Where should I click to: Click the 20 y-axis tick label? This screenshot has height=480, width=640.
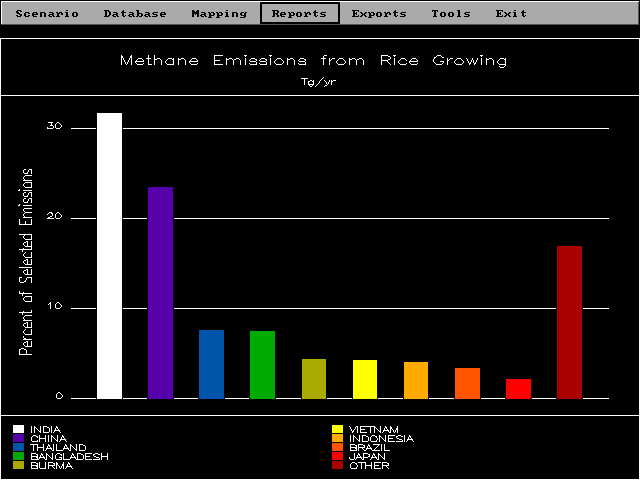pos(54,216)
